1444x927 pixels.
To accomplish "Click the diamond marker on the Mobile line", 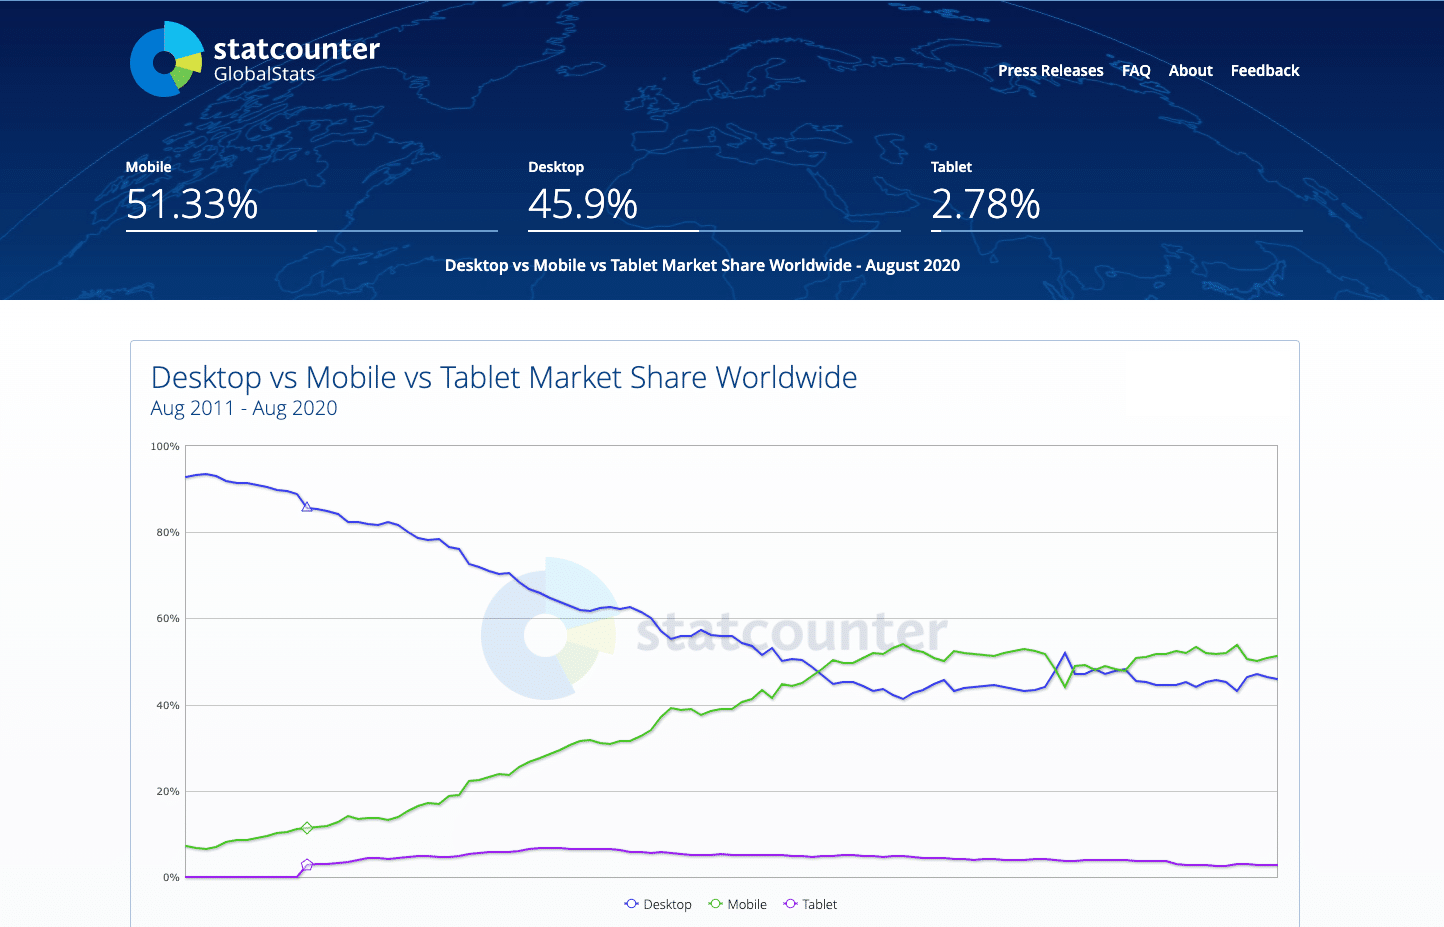I will coord(306,827).
